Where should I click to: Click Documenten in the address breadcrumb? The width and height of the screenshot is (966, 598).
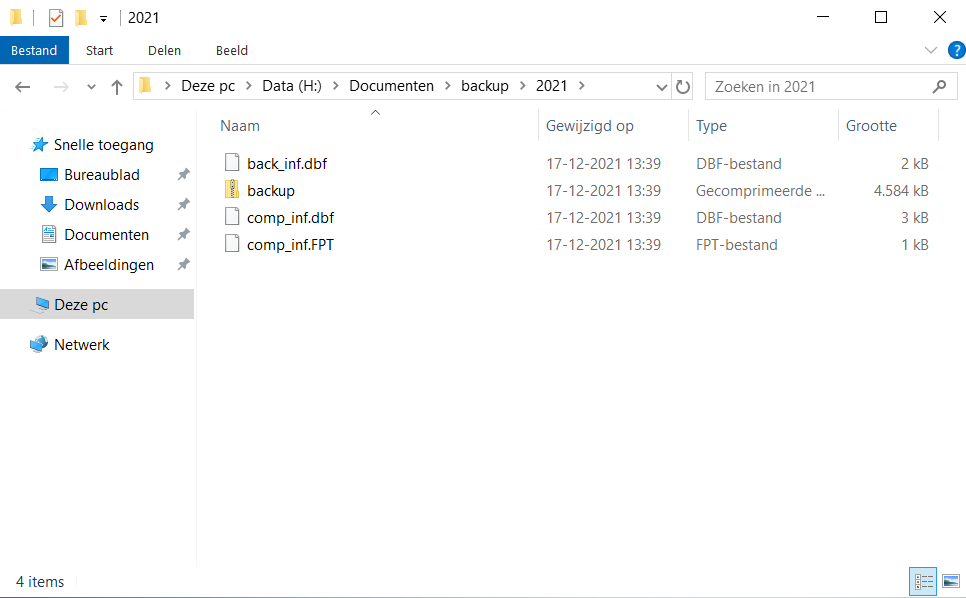coord(391,86)
